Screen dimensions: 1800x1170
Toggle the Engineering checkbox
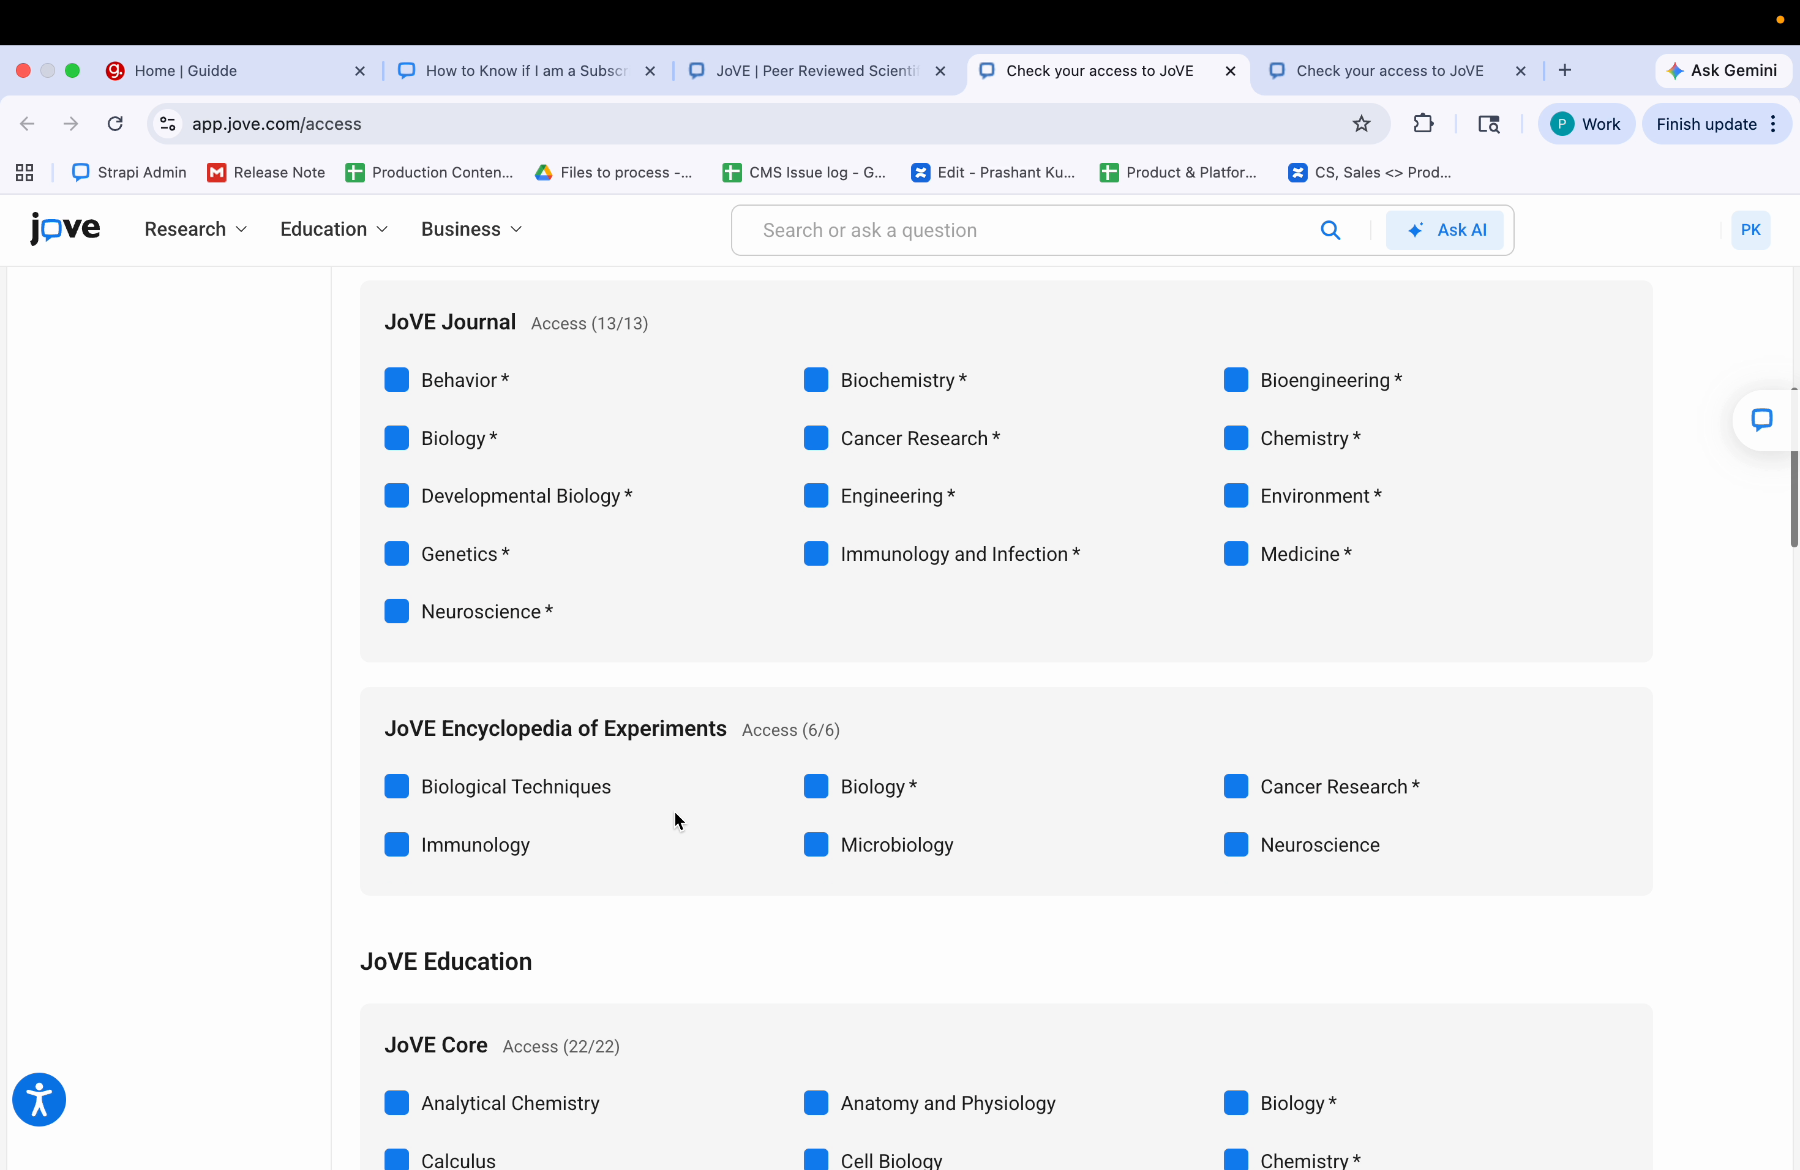(816, 496)
